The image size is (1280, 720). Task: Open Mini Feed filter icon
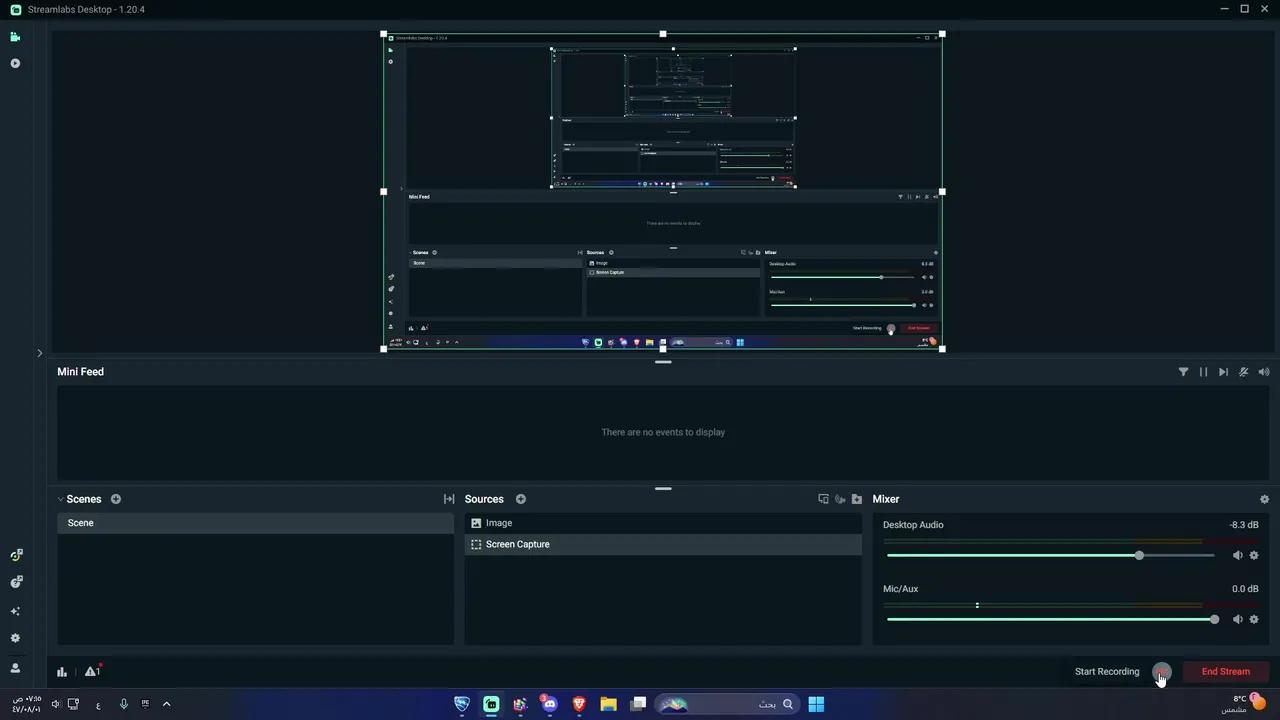click(1183, 372)
